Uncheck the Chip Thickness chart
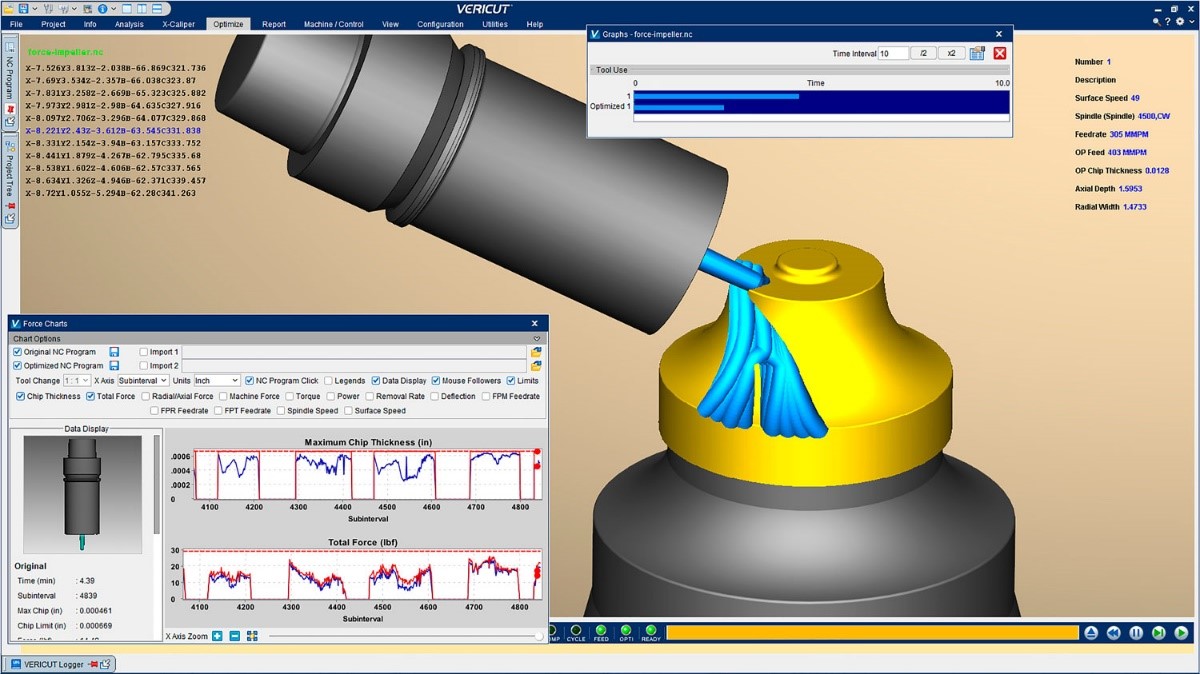This screenshot has width=1200, height=674. (x=20, y=397)
